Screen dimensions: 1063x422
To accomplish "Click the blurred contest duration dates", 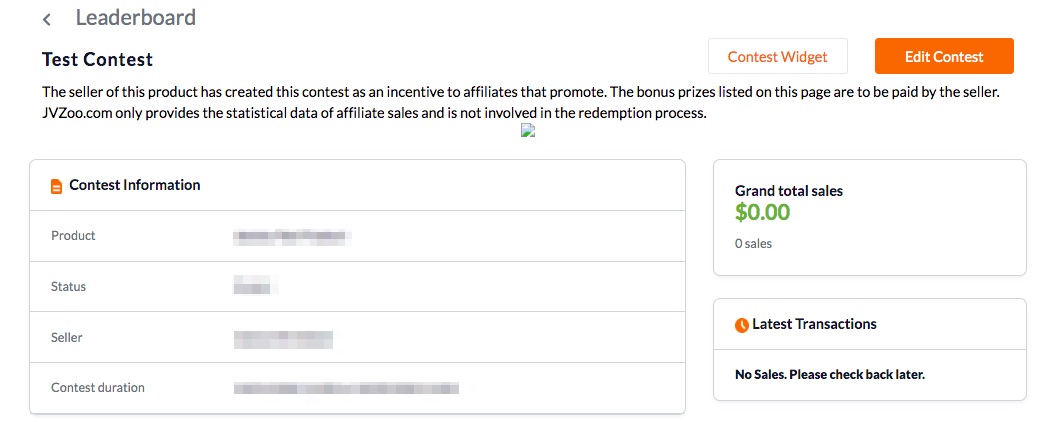I will pos(346,389).
